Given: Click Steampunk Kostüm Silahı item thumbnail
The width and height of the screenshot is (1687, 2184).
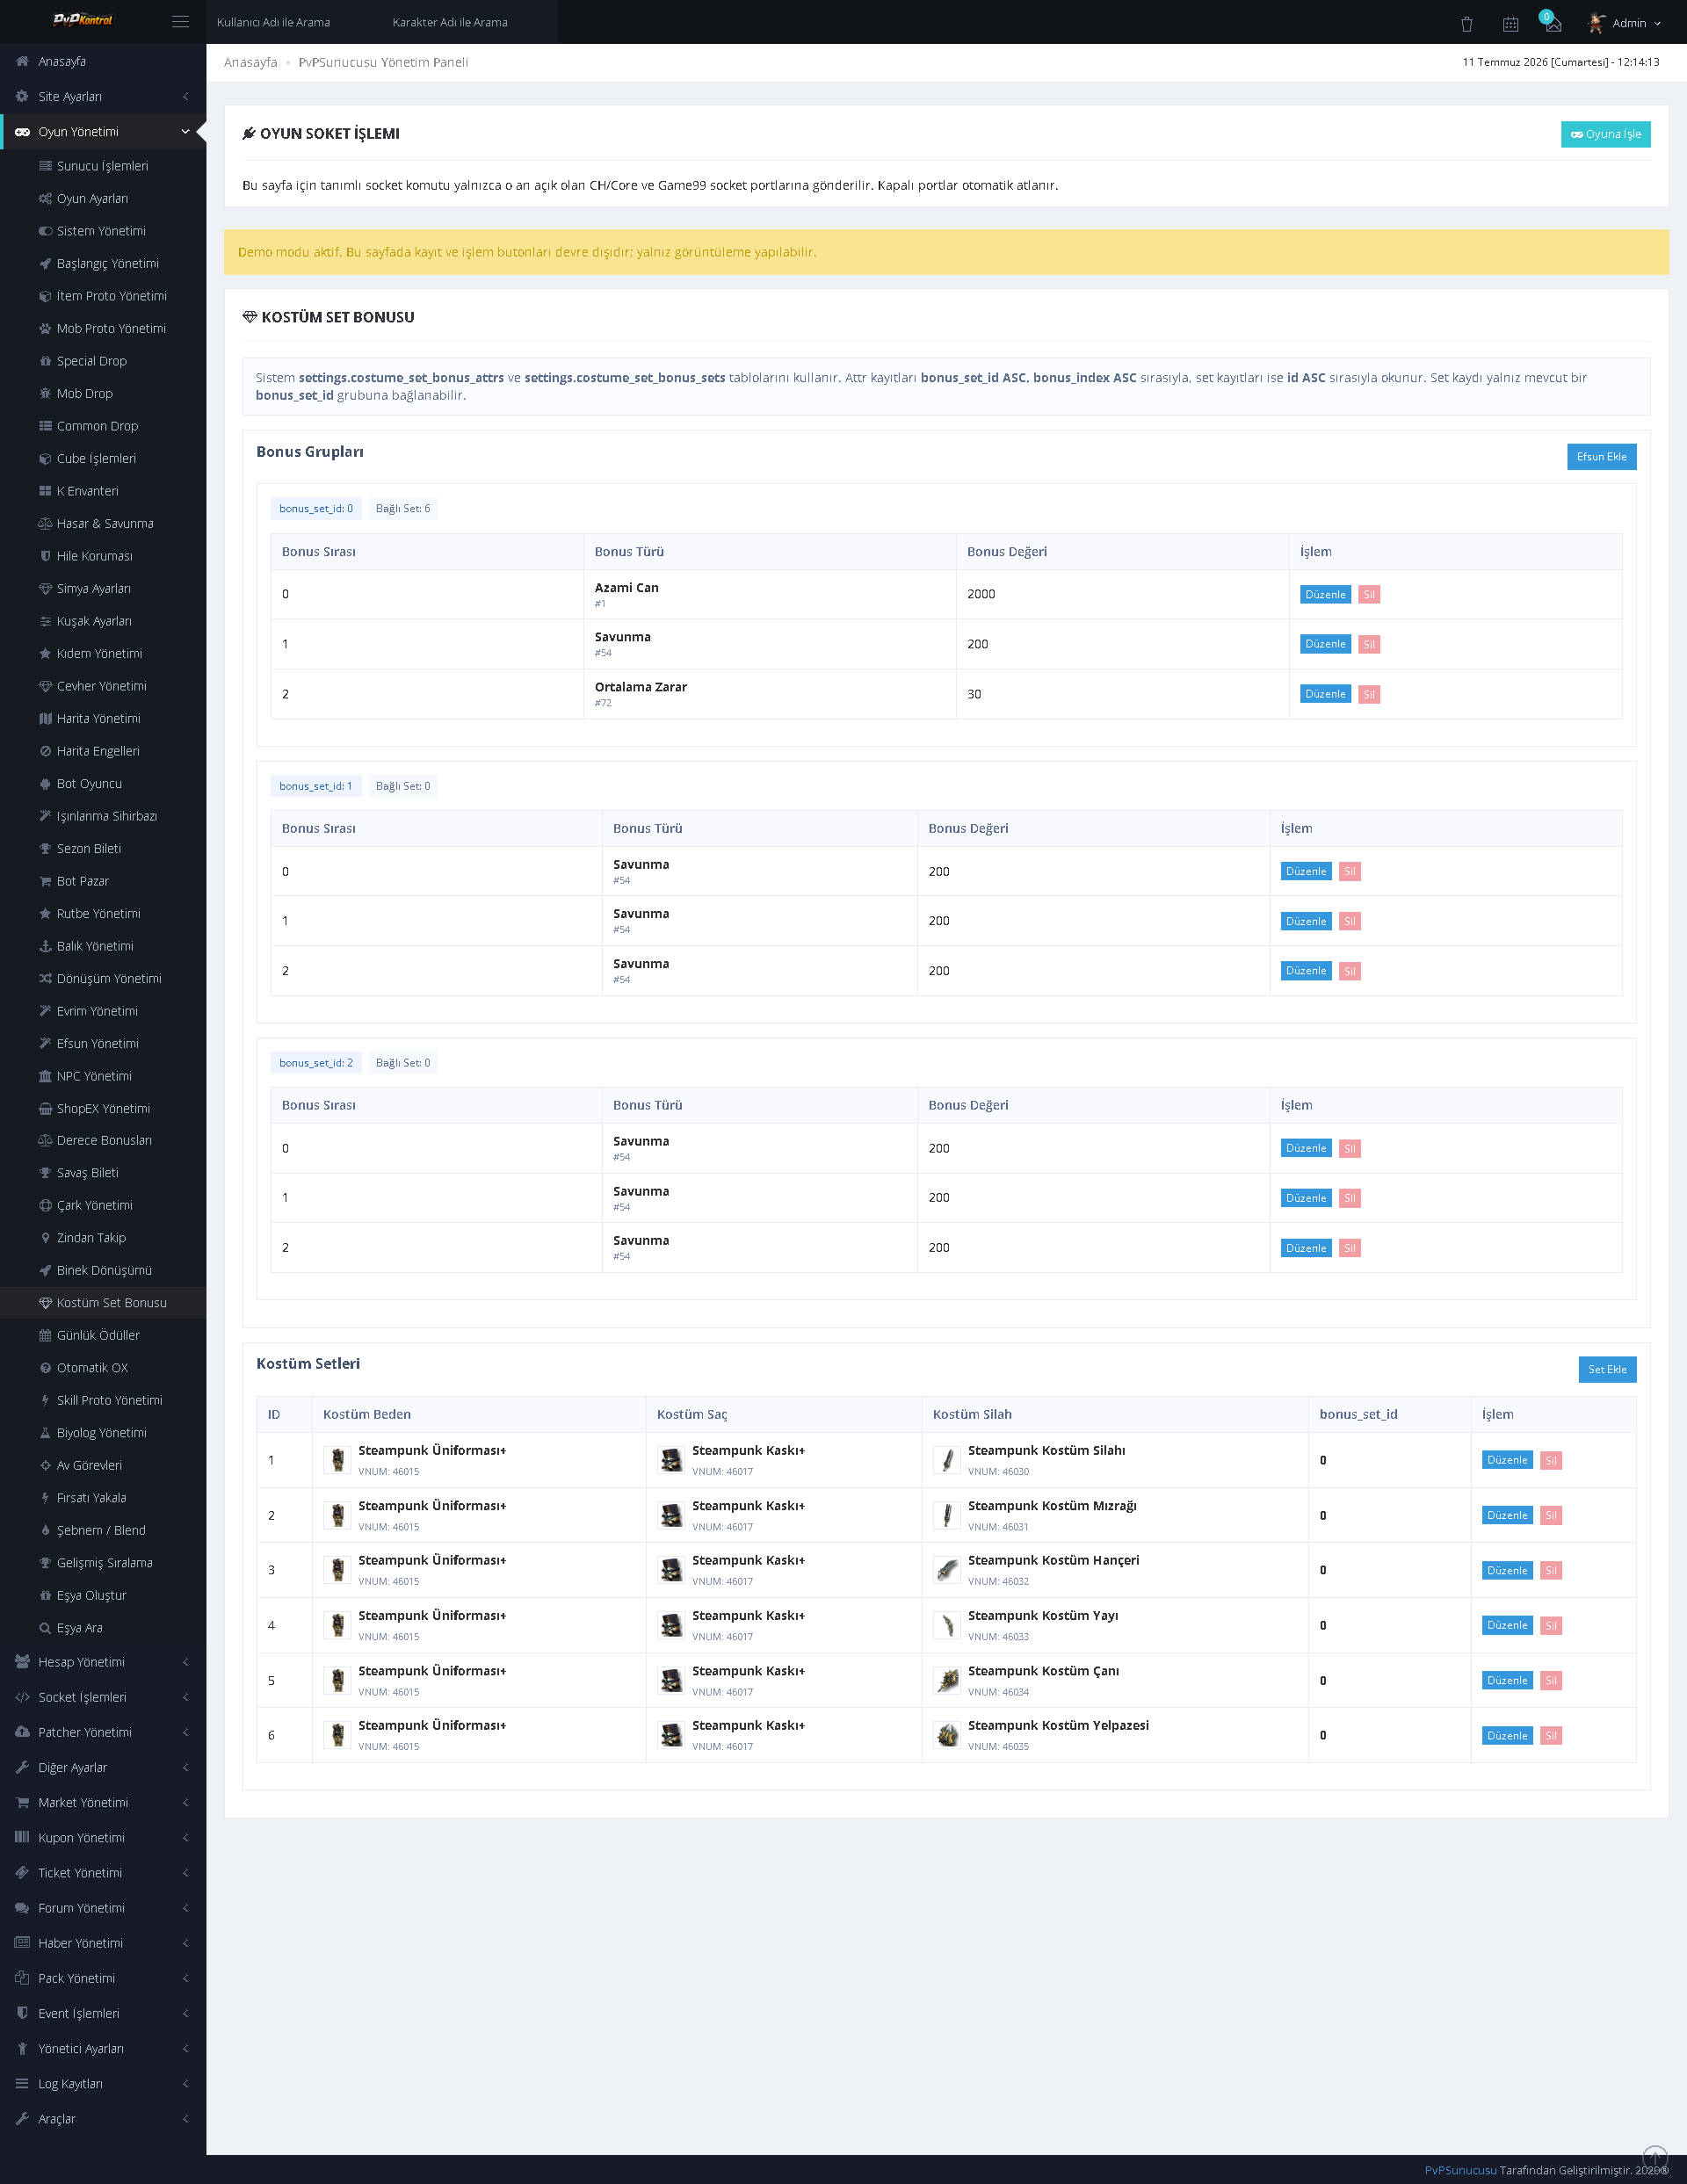Looking at the screenshot, I should tap(946, 1460).
